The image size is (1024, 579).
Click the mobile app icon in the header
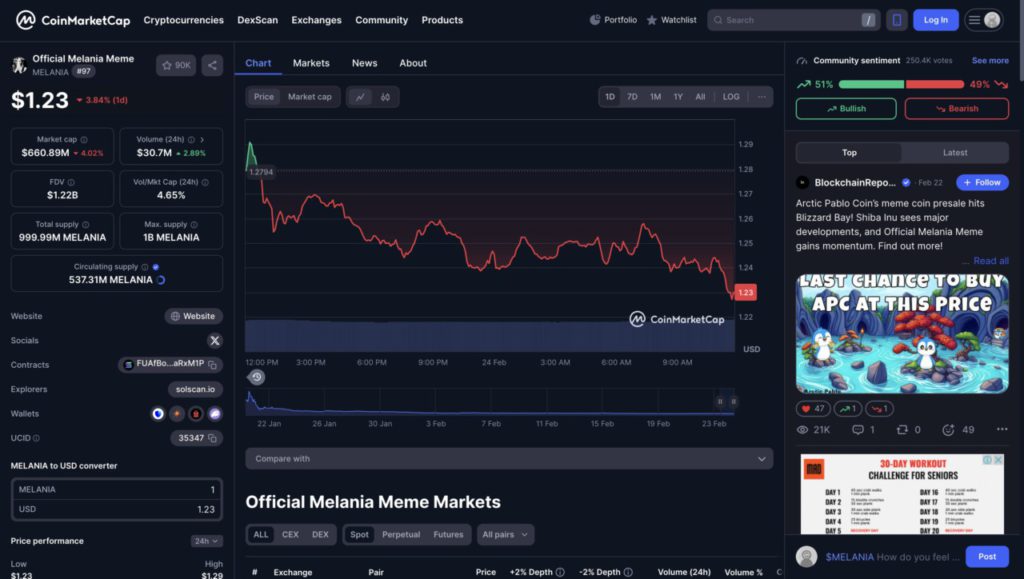coord(896,20)
